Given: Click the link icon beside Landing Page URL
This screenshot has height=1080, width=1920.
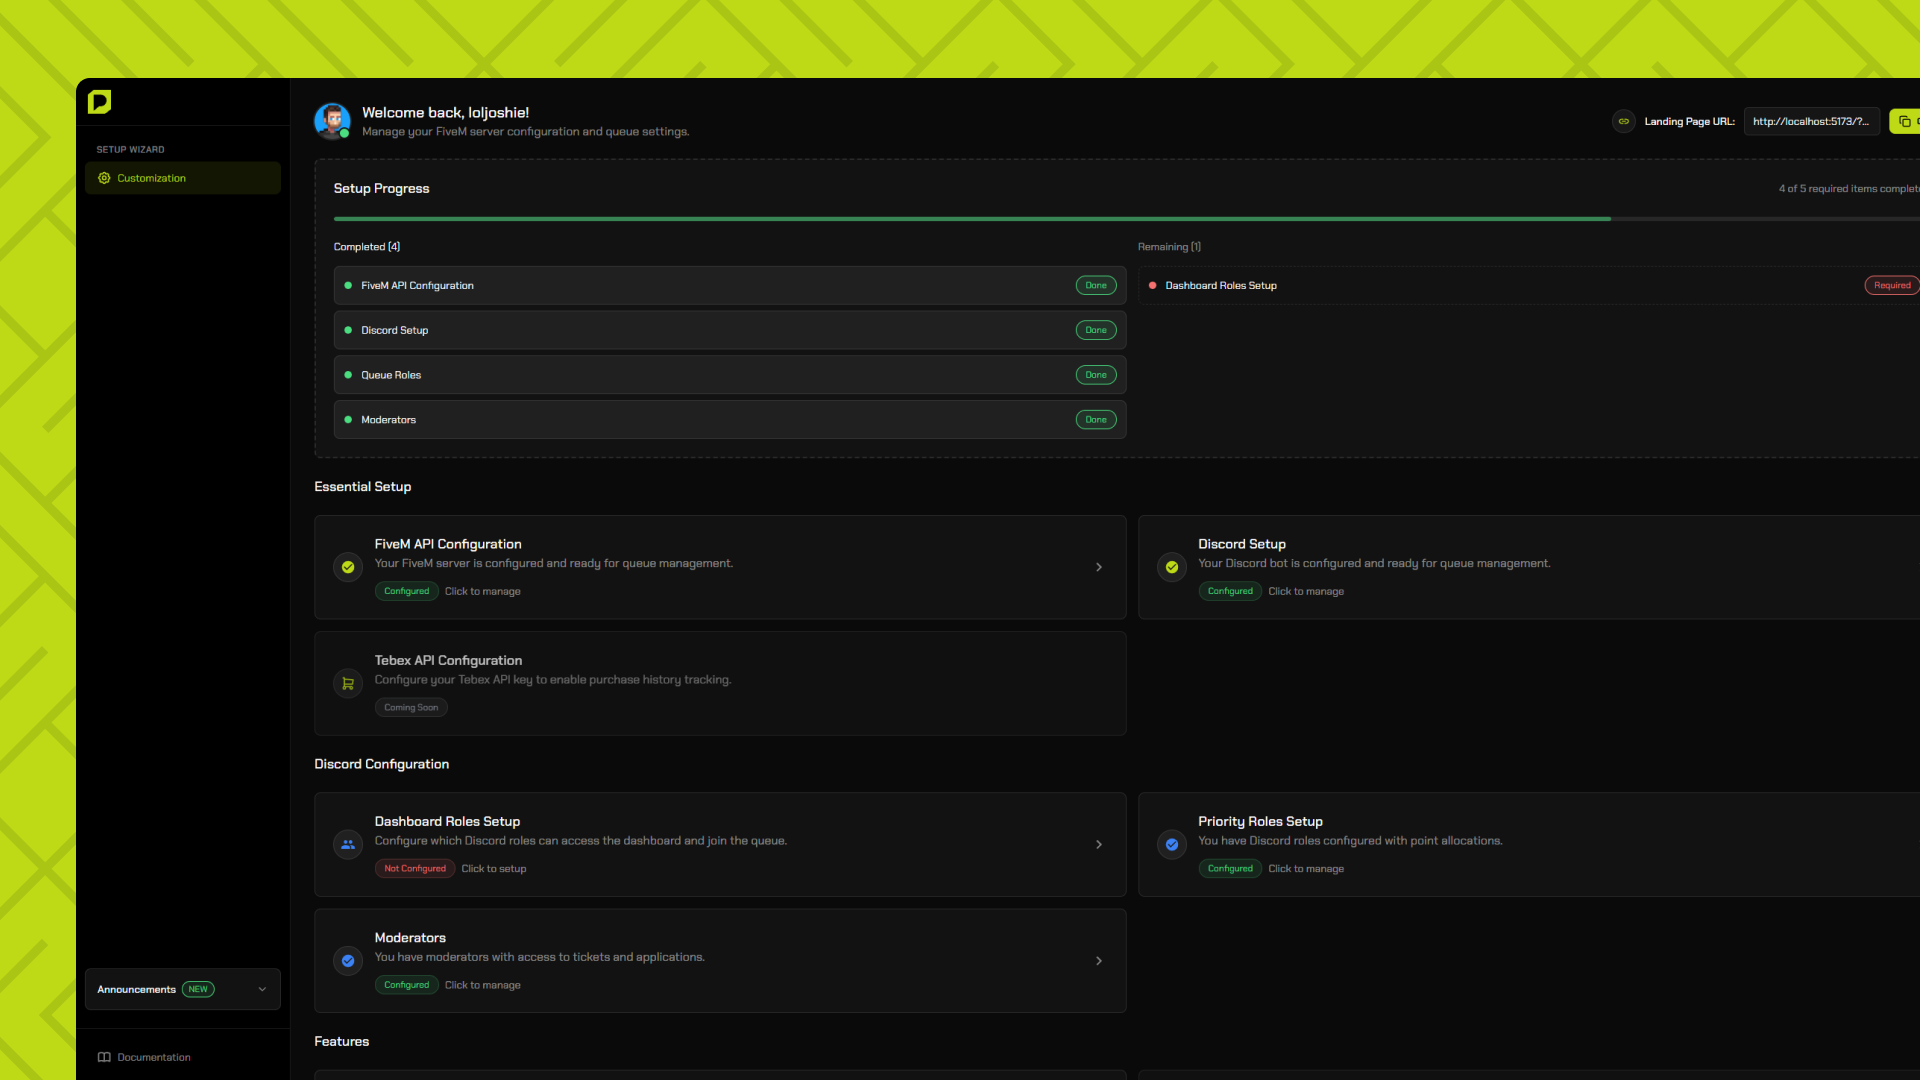Looking at the screenshot, I should tap(1623, 121).
